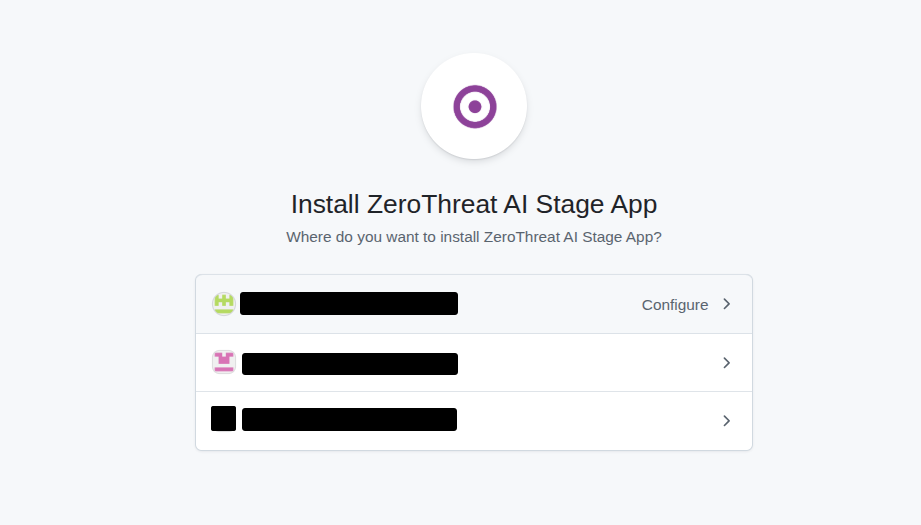Viewport: 921px width, 525px height.
Task: Expand the chevron in the black avatar row
Action: (727, 420)
